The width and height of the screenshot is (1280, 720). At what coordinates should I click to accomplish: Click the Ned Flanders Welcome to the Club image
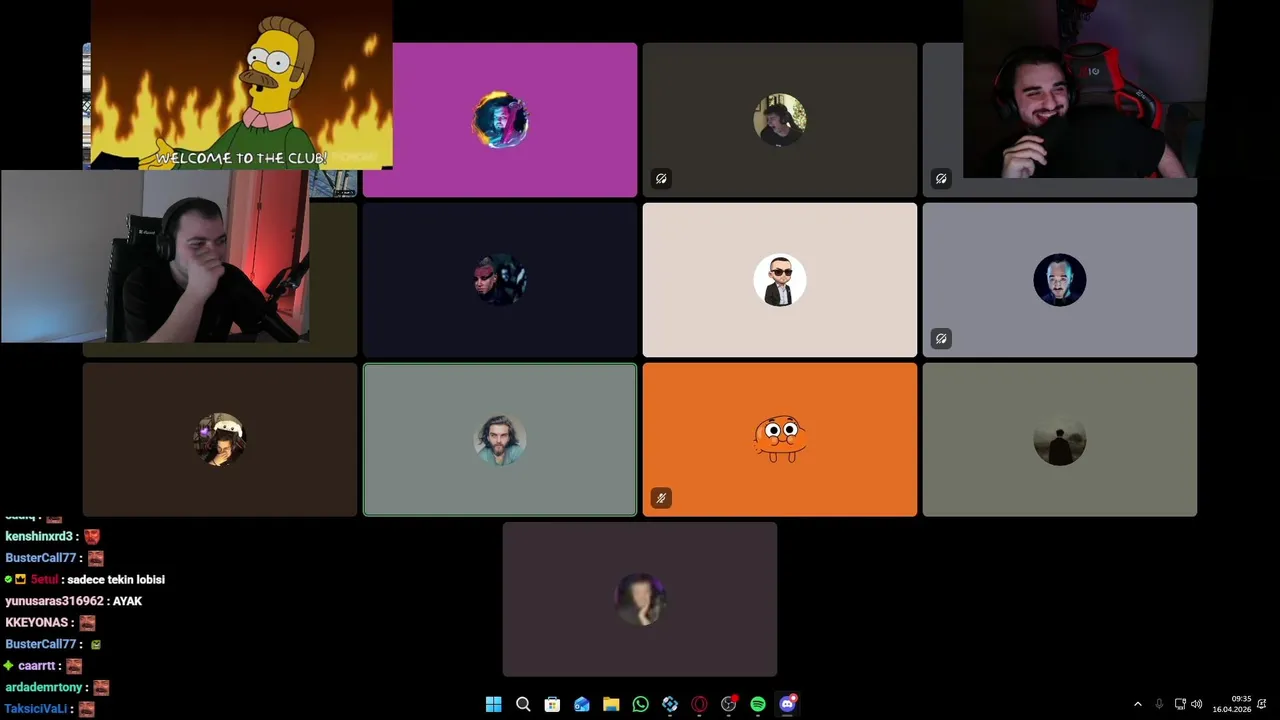pyautogui.click(x=241, y=85)
